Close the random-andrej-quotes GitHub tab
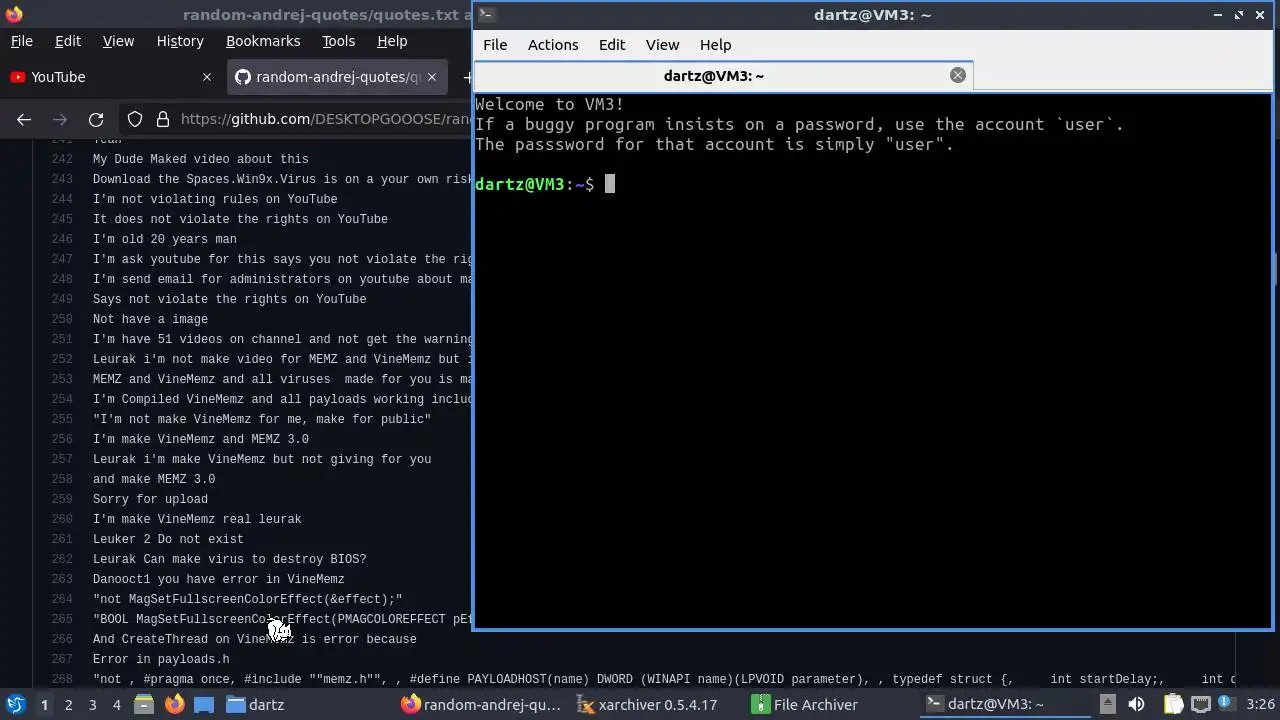 click(x=433, y=77)
